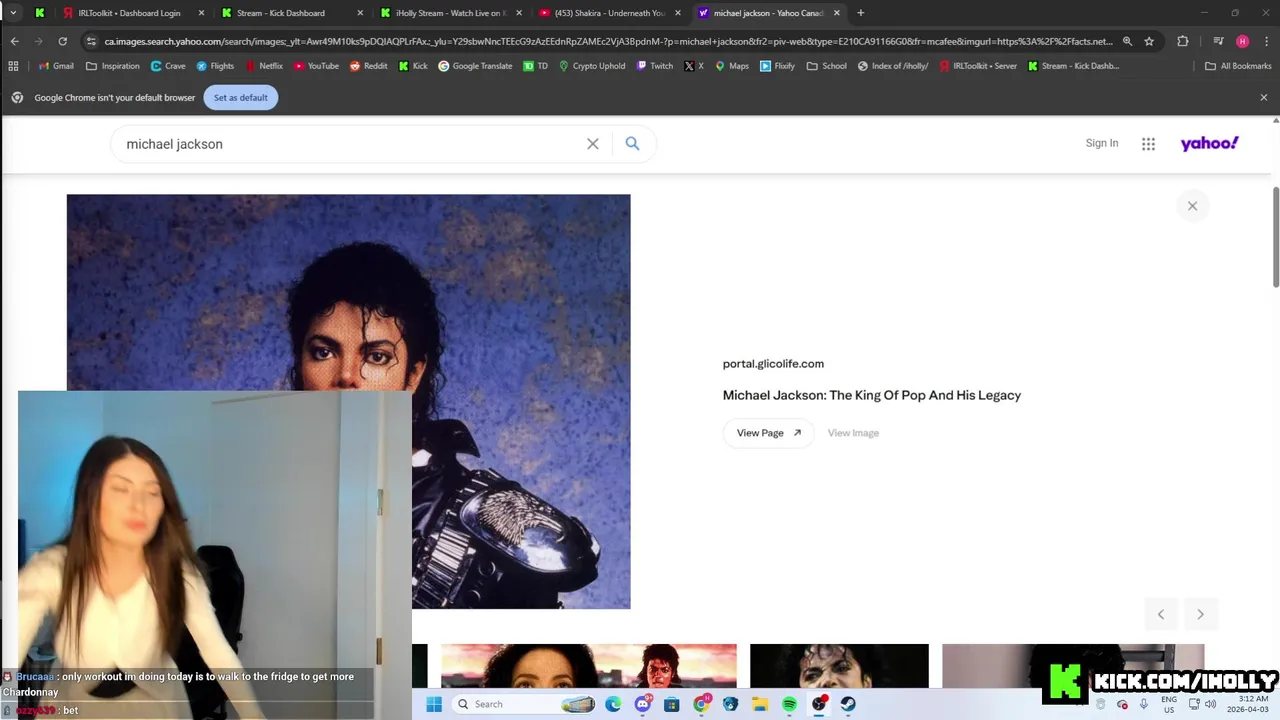Open the Reddit bookmark
Image resolution: width=1280 pixels, height=720 pixels.
(368, 66)
